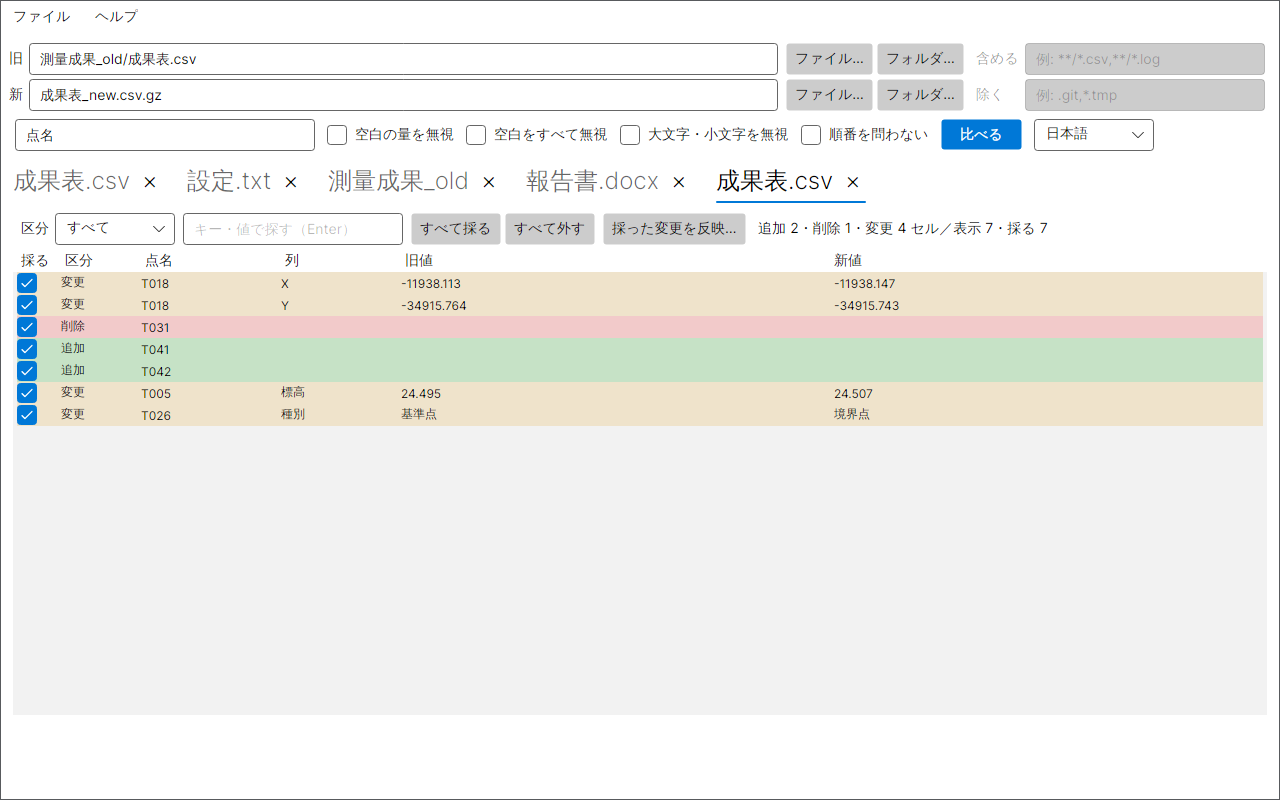Screen dimensions: 1280x800
Task: Uncheck the 採る box for added row T042
Action: click(27, 371)
